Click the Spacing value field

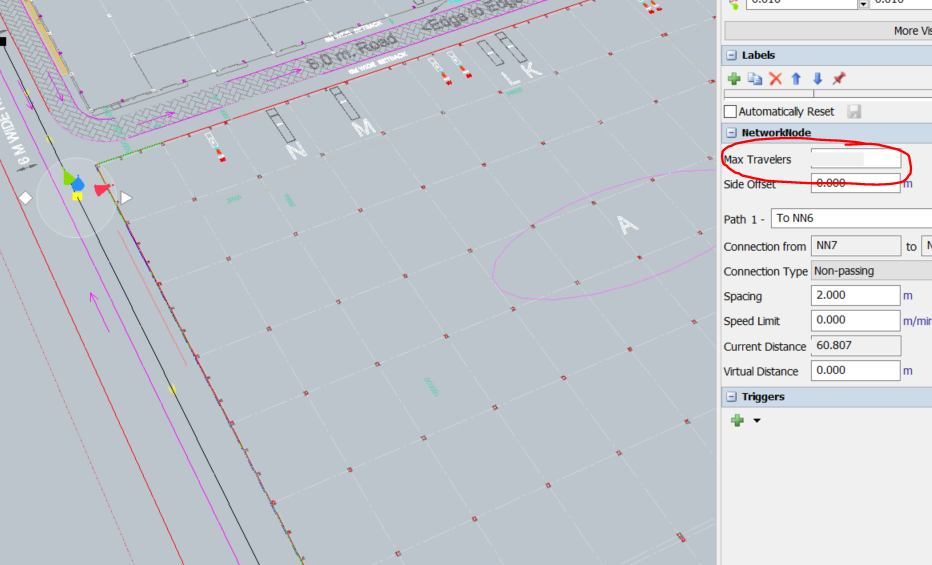click(x=855, y=296)
